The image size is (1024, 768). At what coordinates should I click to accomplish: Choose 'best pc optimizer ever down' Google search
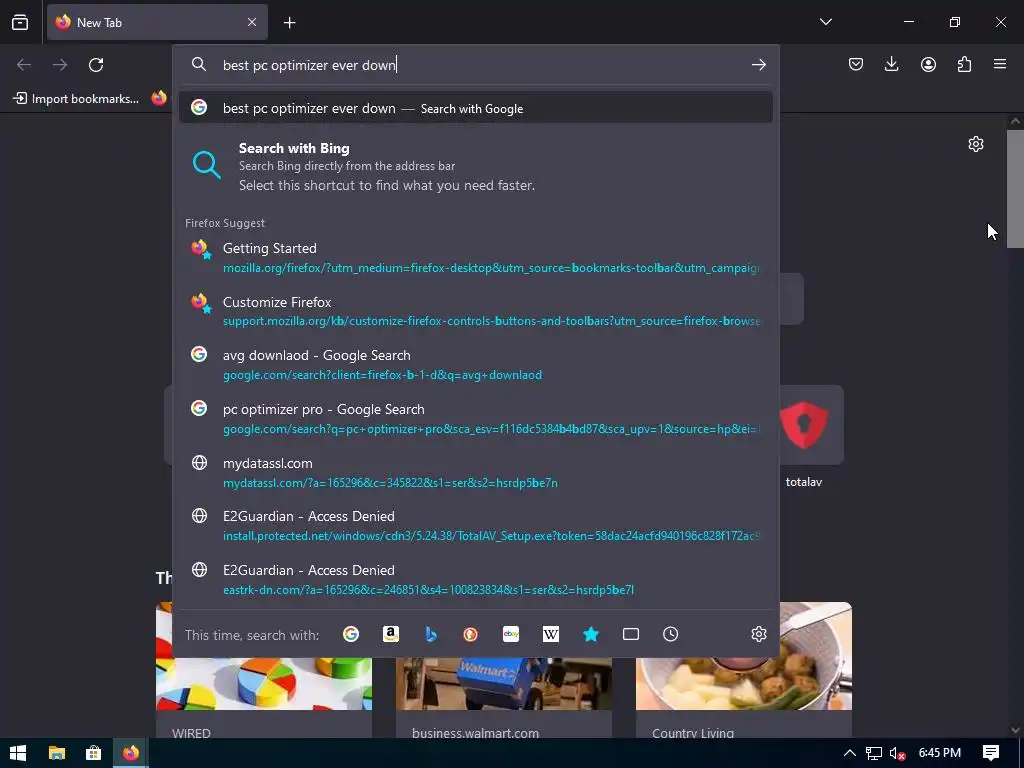(x=475, y=108)
